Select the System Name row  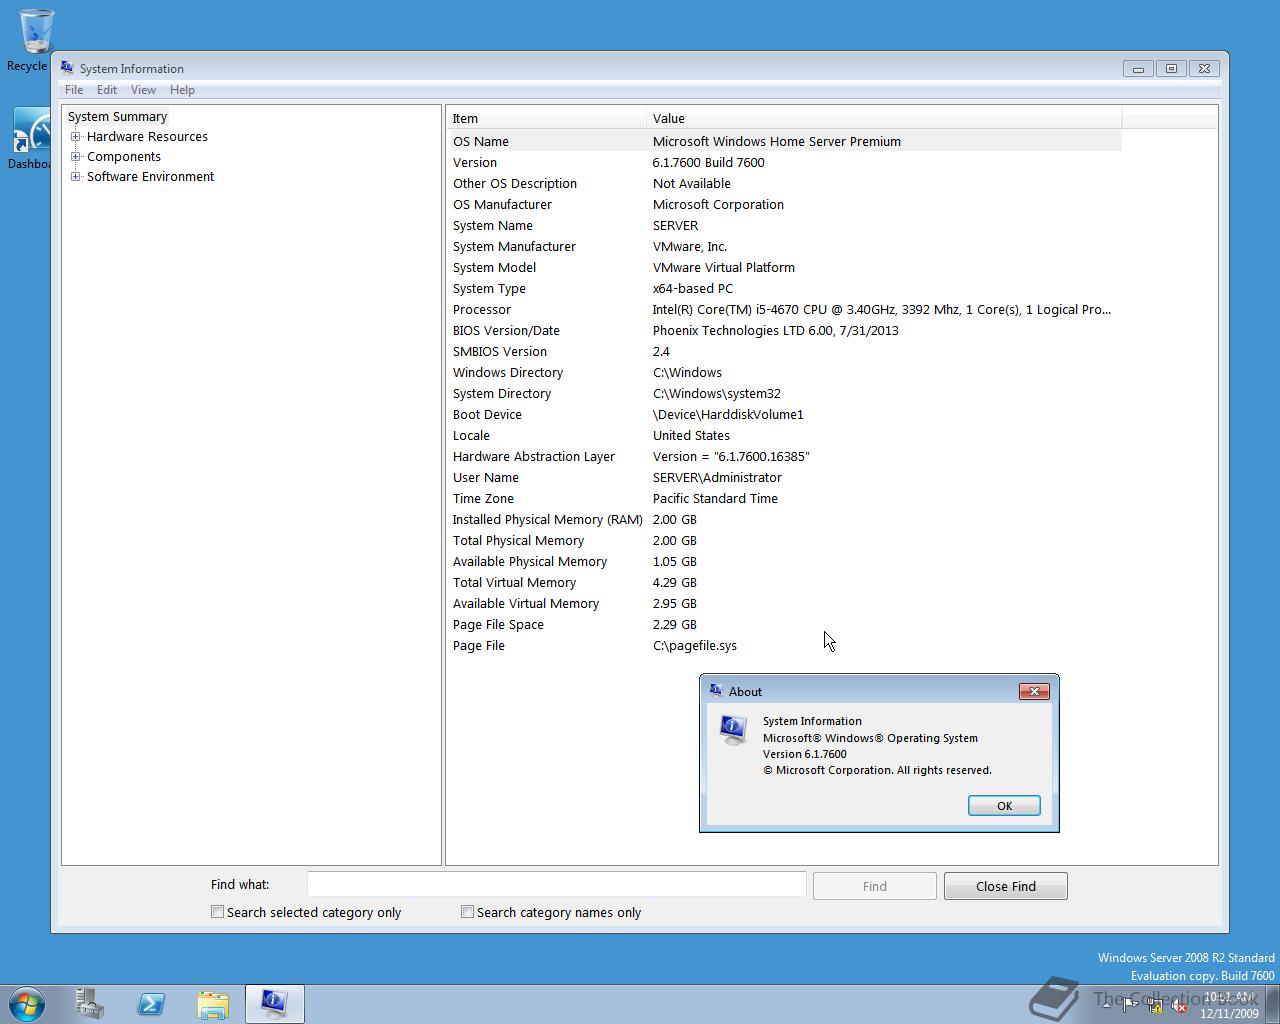point(784,225)
